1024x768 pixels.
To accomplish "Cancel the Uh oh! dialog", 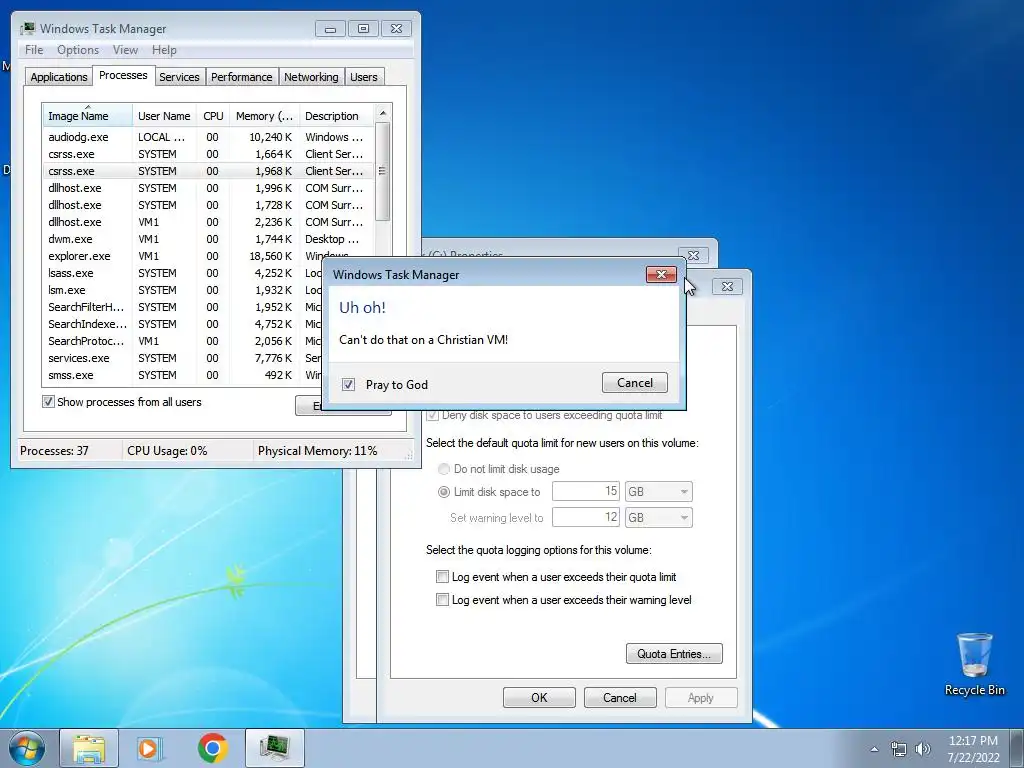I will coord(635,383).
